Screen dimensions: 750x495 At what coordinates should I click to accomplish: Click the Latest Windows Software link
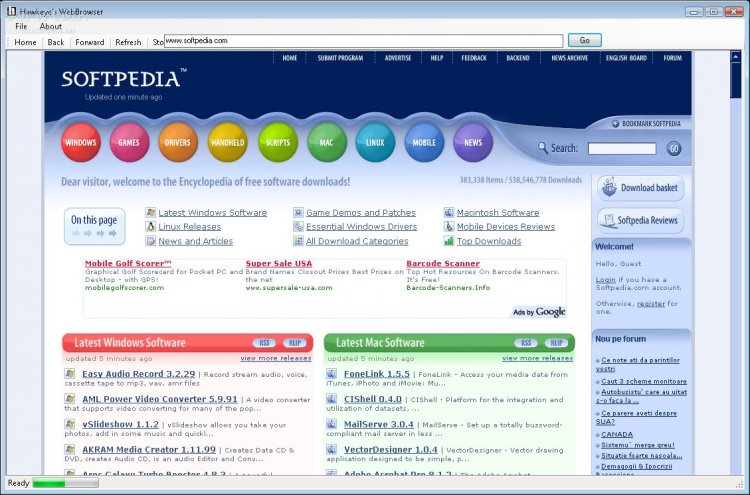(x=212, y=212)
